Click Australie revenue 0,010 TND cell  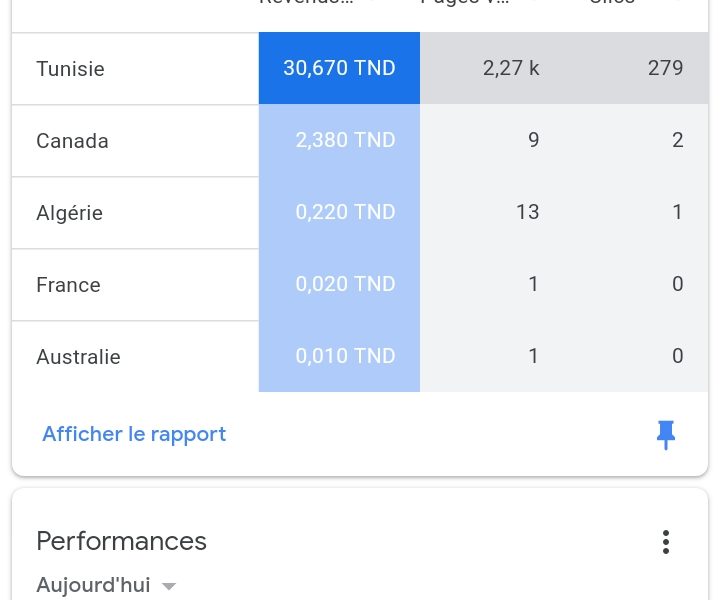pos(339,356)
